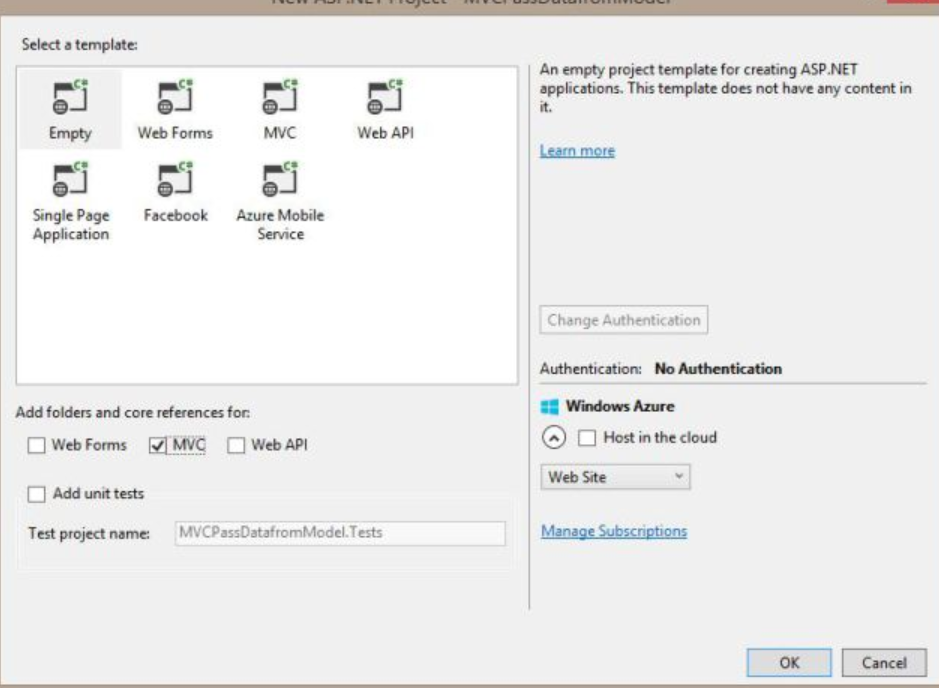Uncheck the MVC references checkbox
939x688 pixels.
pyautogui.click(x=157, y=445)
